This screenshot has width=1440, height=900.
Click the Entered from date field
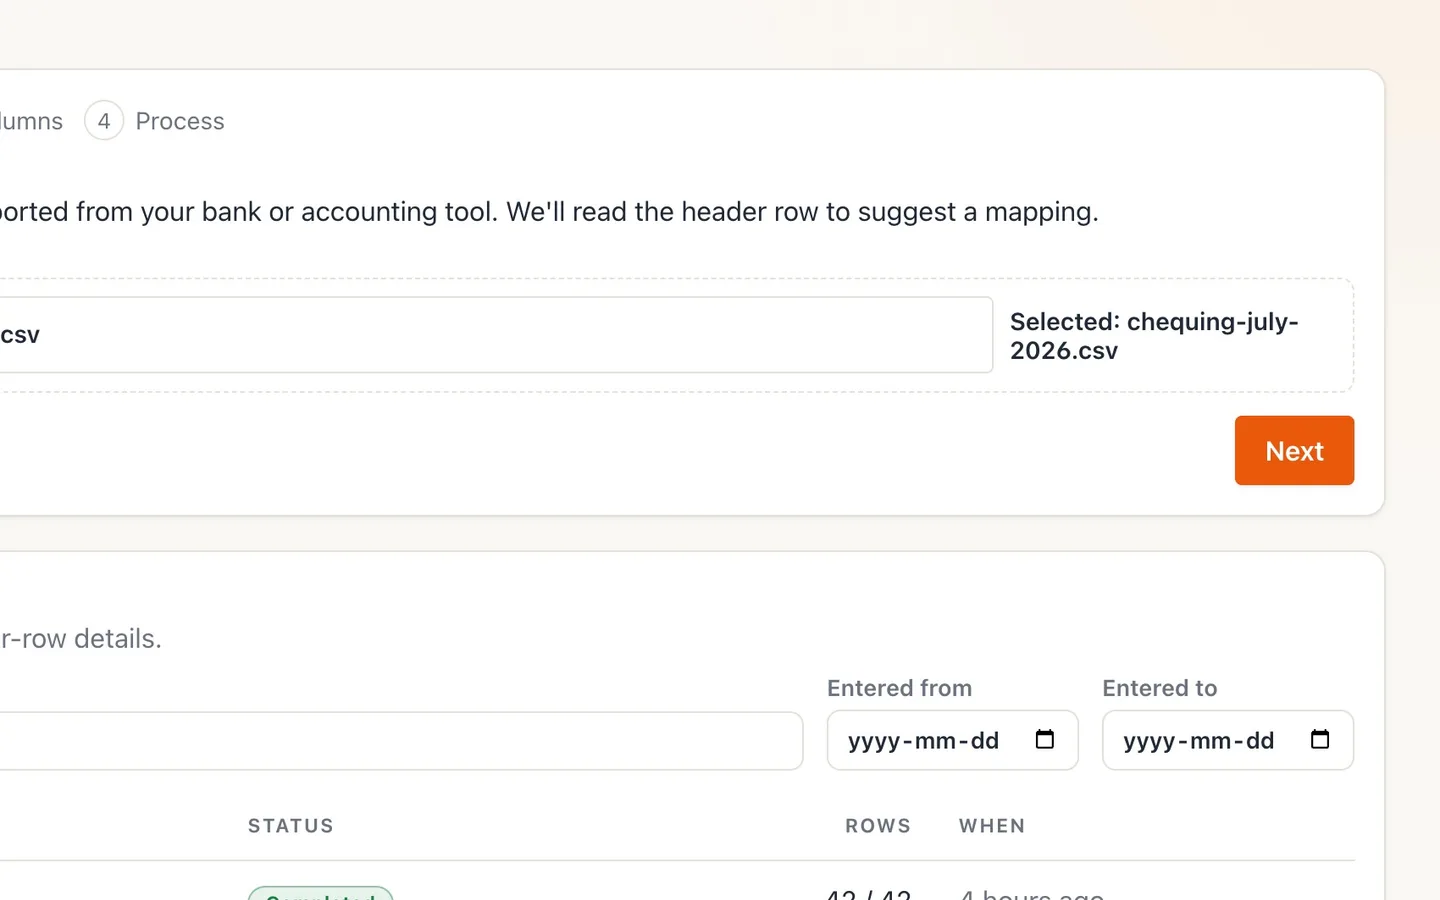pos(952,740)
